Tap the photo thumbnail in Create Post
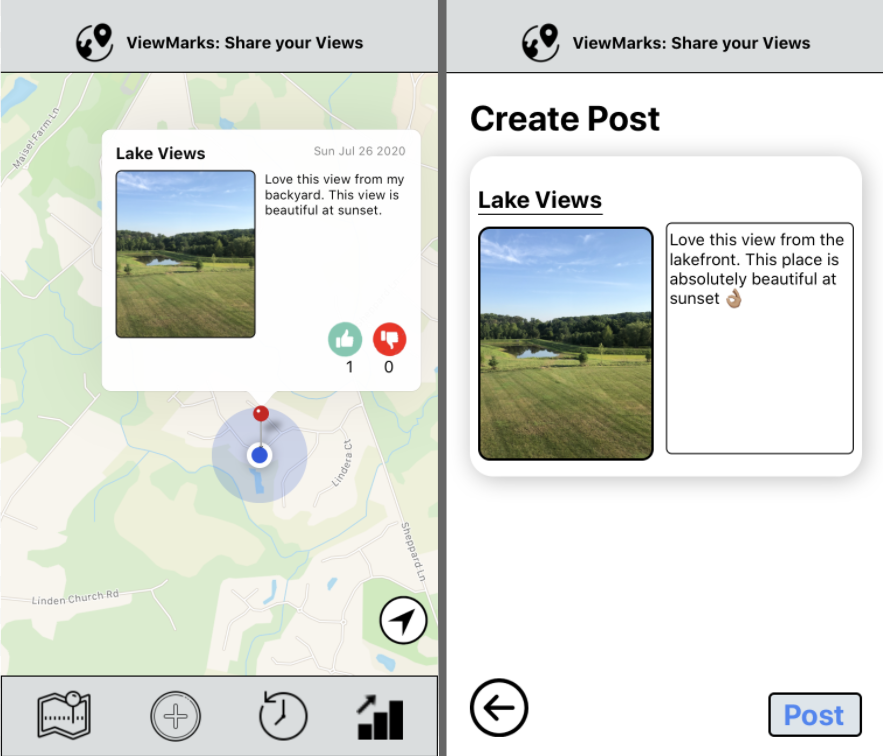This screenshot has height=756, width=883. click(x=566, y=344)
